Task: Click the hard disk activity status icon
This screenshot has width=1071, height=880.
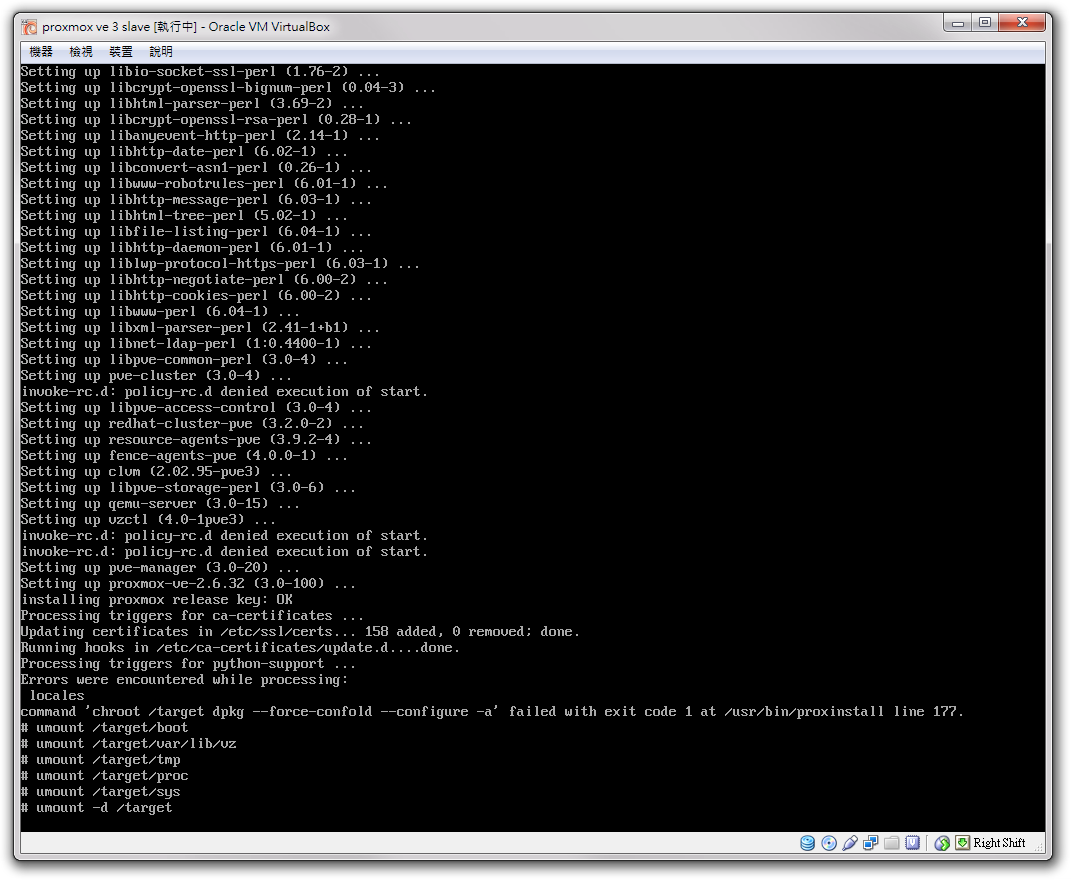Action: pos(807,843)
